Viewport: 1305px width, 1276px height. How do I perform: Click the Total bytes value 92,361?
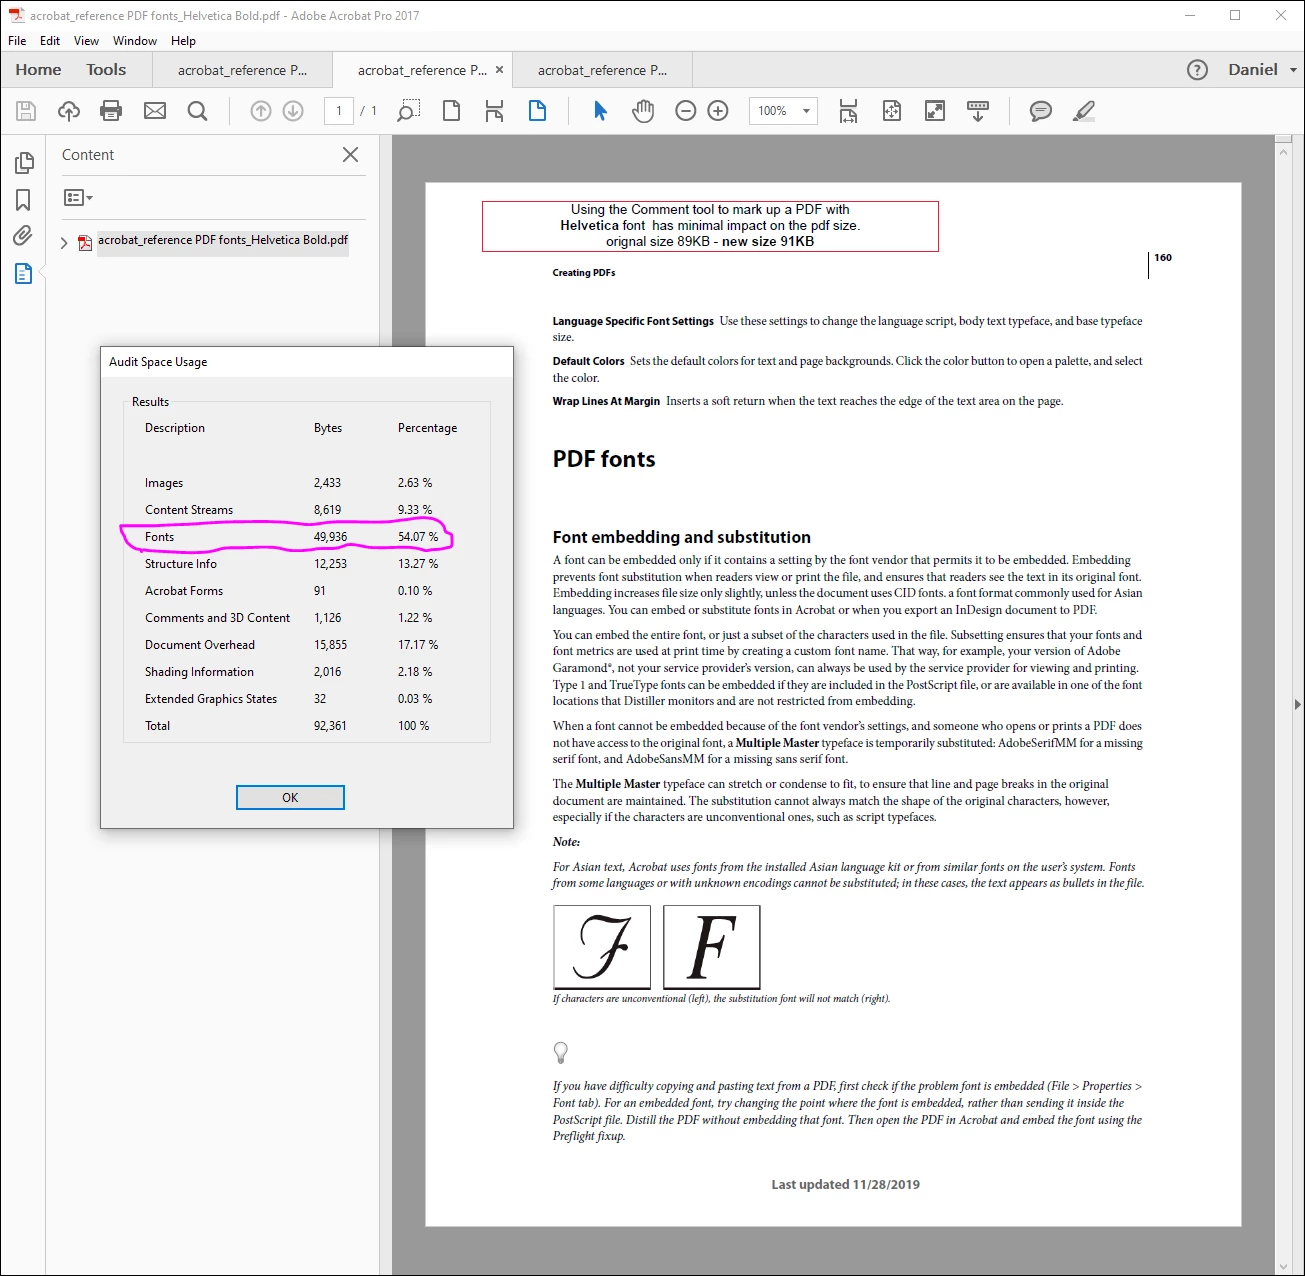pos(330,726)
